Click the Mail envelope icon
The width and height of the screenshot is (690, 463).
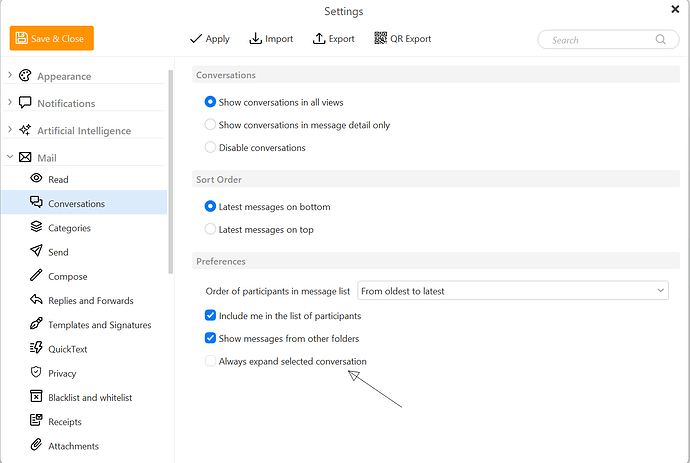tap(25, 157)
